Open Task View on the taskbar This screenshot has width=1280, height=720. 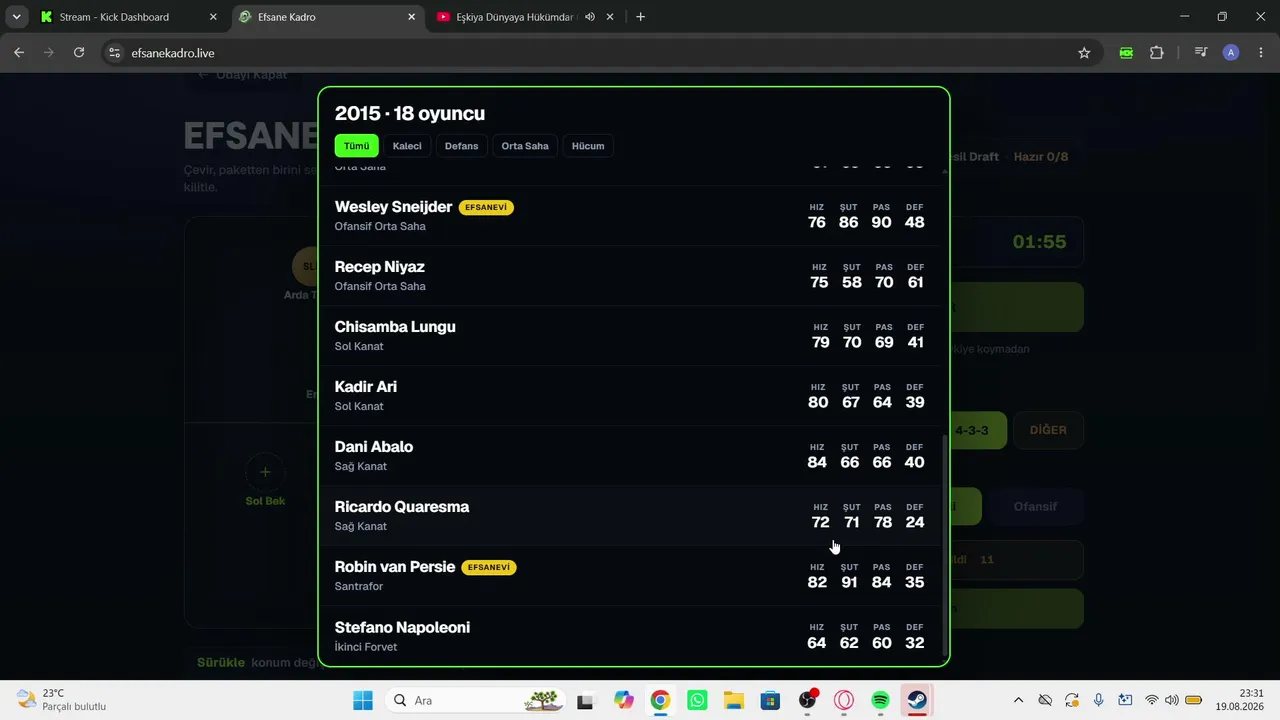586,700
